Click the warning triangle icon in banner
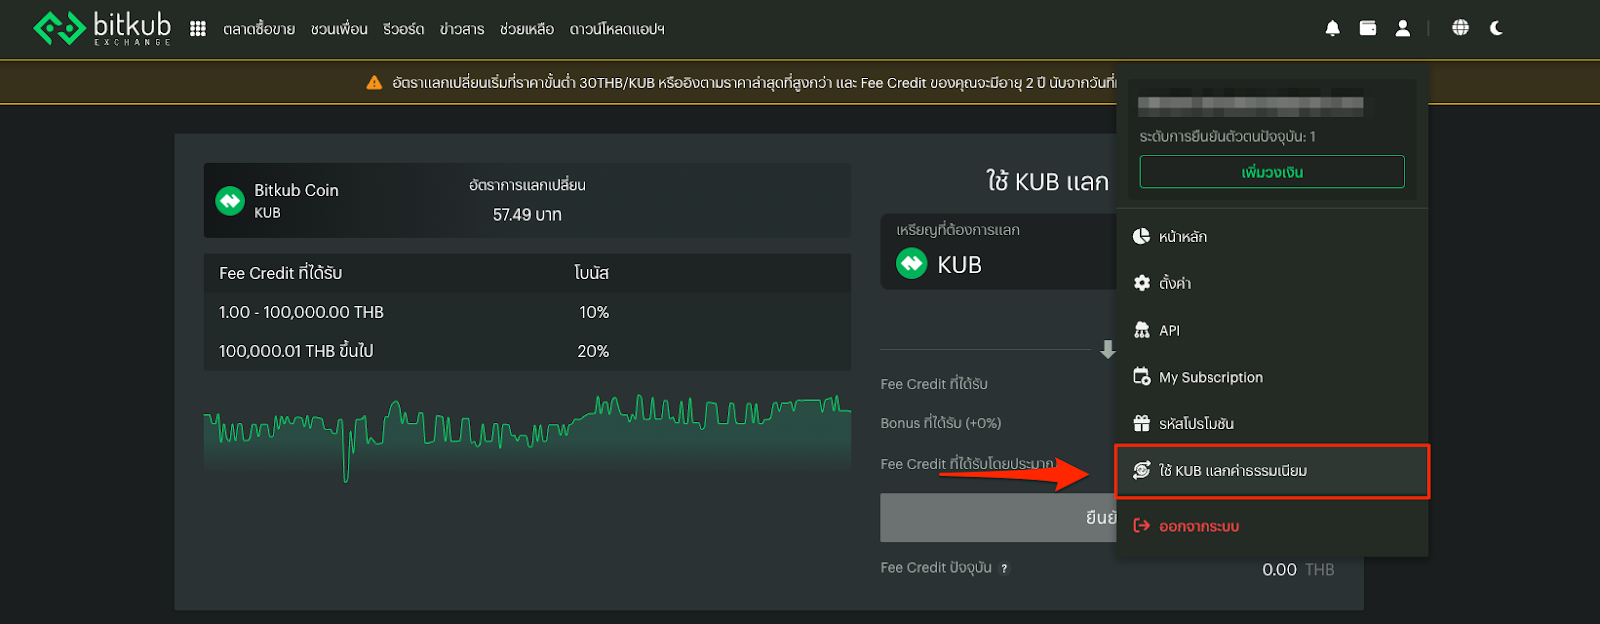This screenshot has width=1600, height=624. point(374,83)
